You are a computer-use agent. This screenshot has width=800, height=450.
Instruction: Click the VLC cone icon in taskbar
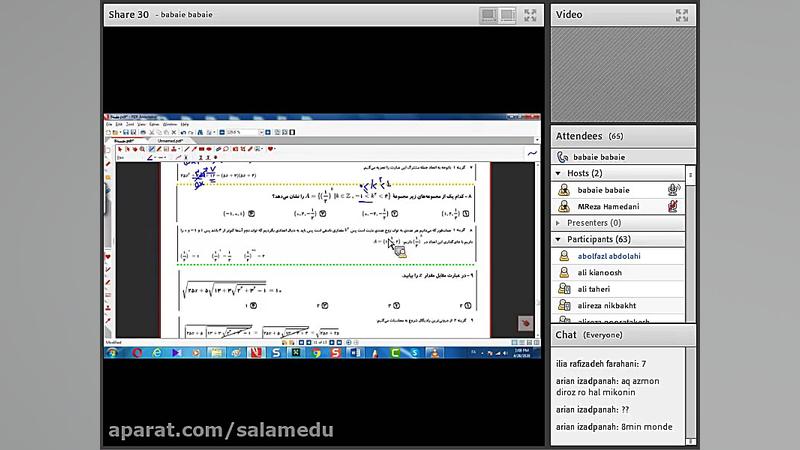[x=434, y=353]
